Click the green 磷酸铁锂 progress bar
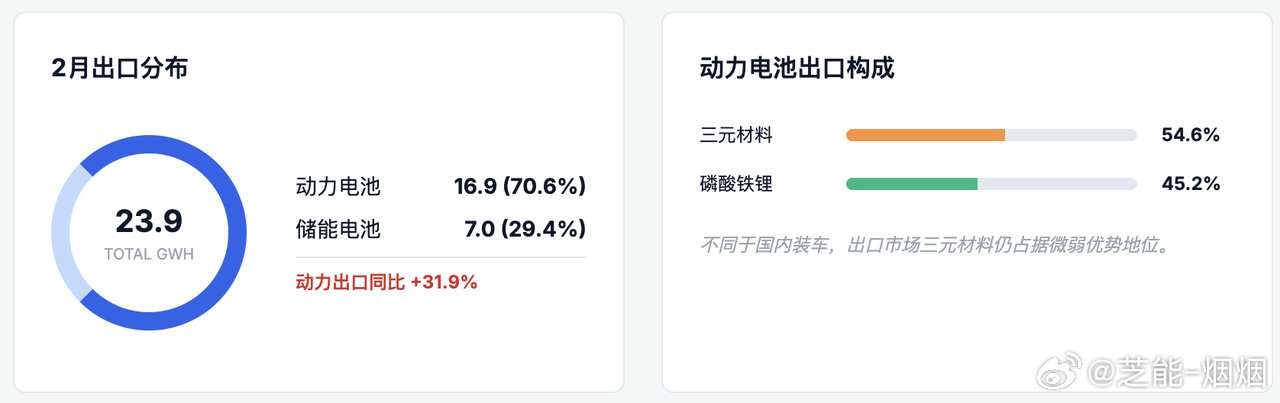The width and height of the screenshot is (1280, 403). pos(911,184)
